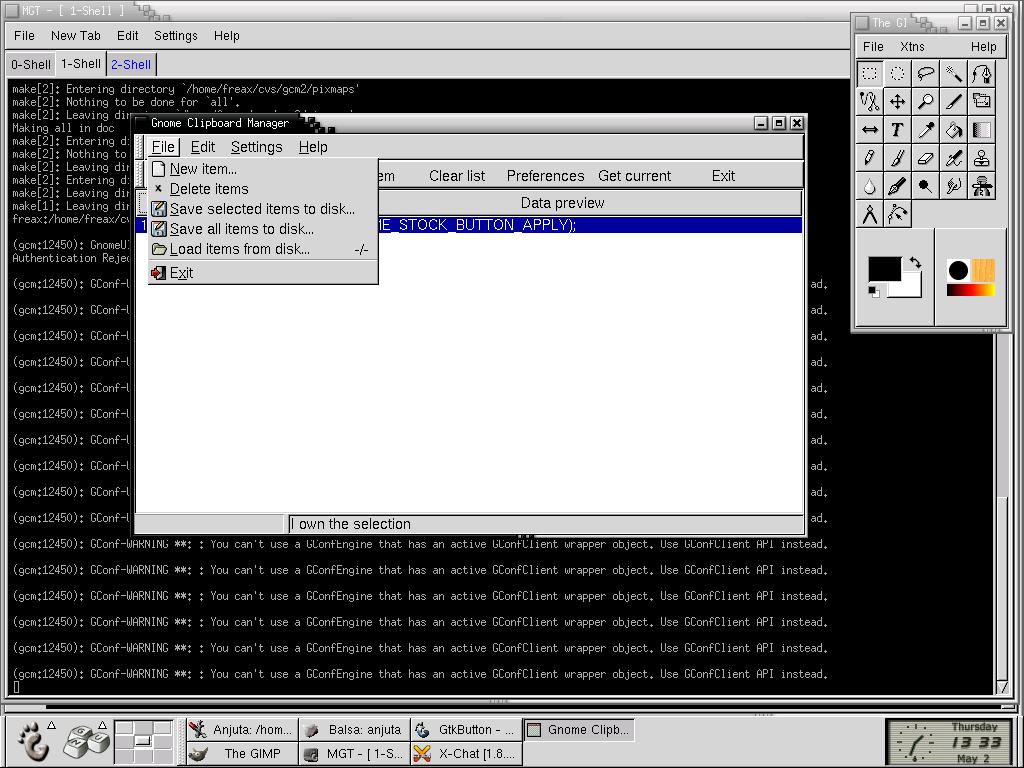Image resolution: width=1024 pixels, height=768 pixels.
Task: Switch to the 2-Shell tab in MGT
Action: click(x=131, y=65)
